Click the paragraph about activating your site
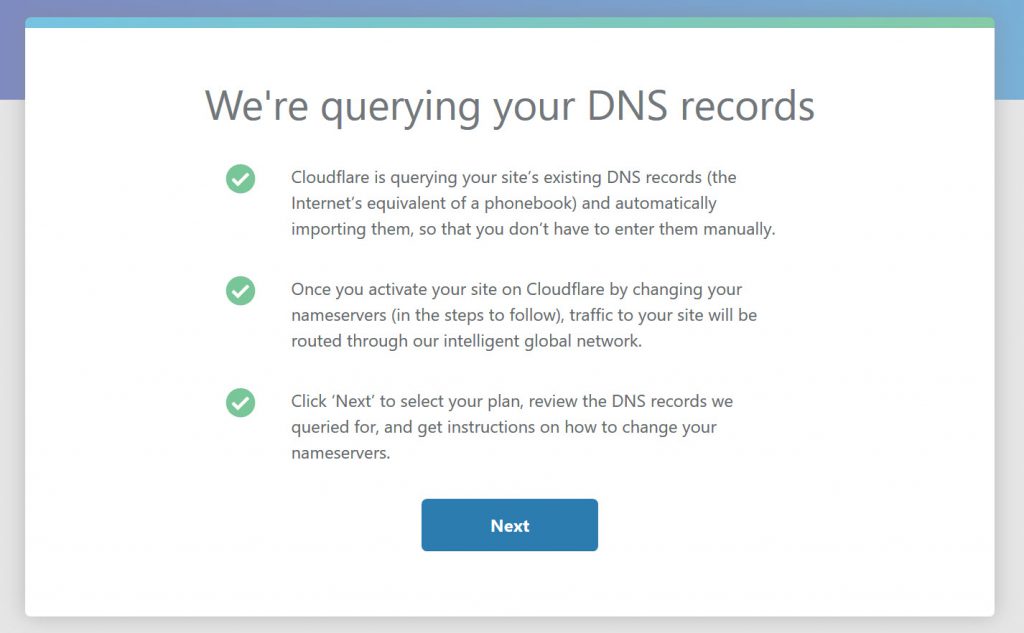The height and width of the screenshot is (633, 1024). coord(524,315)
